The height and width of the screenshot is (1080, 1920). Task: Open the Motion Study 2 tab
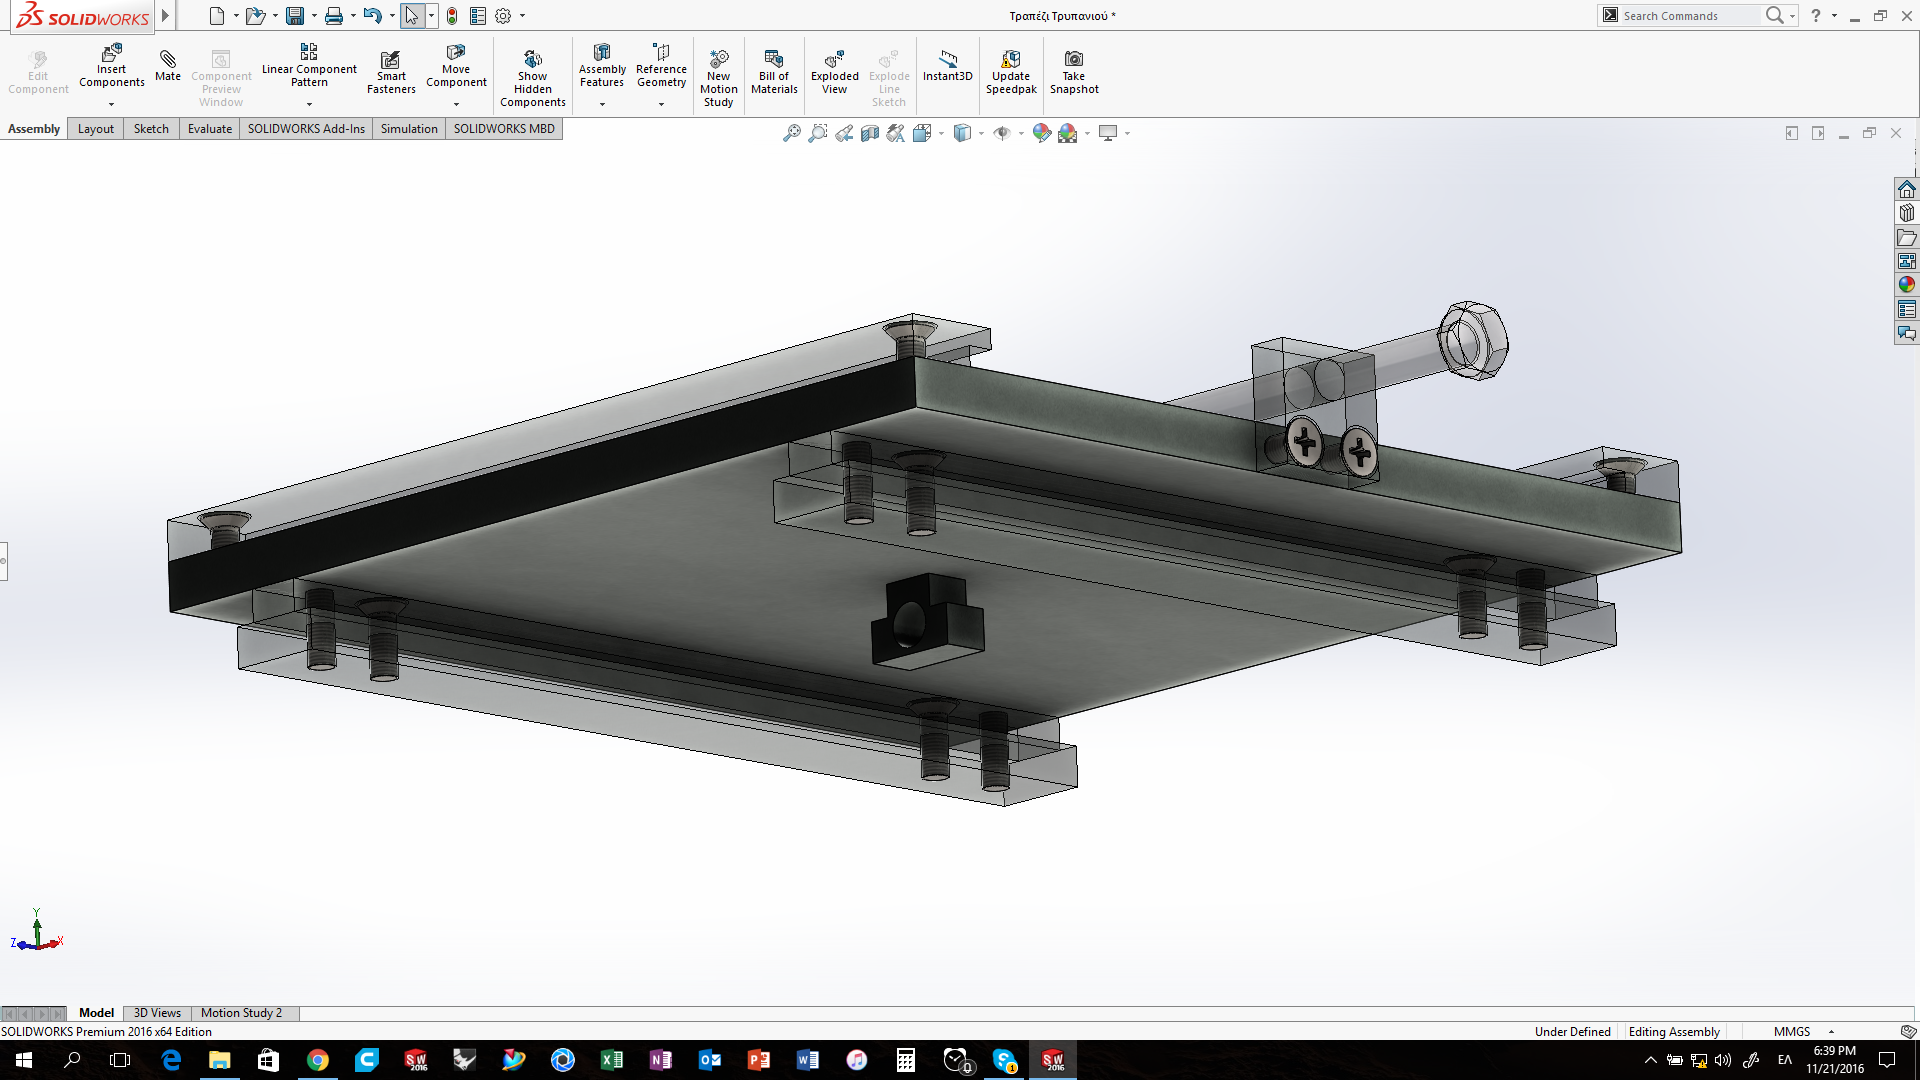coord(241,1013)
